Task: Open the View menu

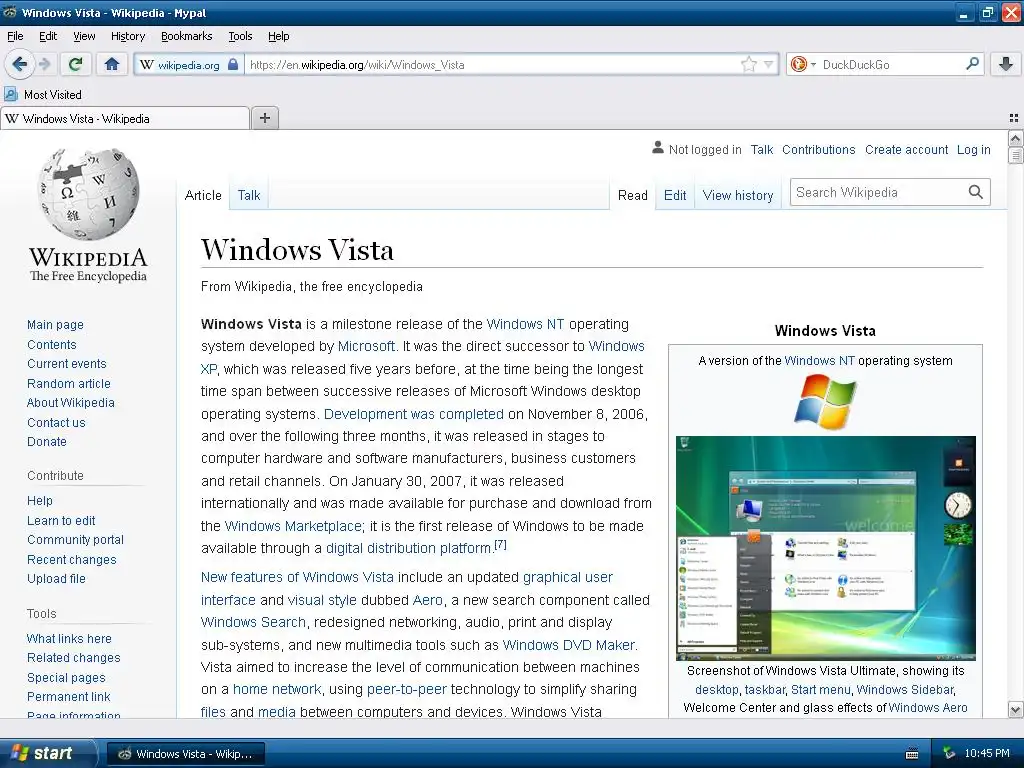Action: 84,37
